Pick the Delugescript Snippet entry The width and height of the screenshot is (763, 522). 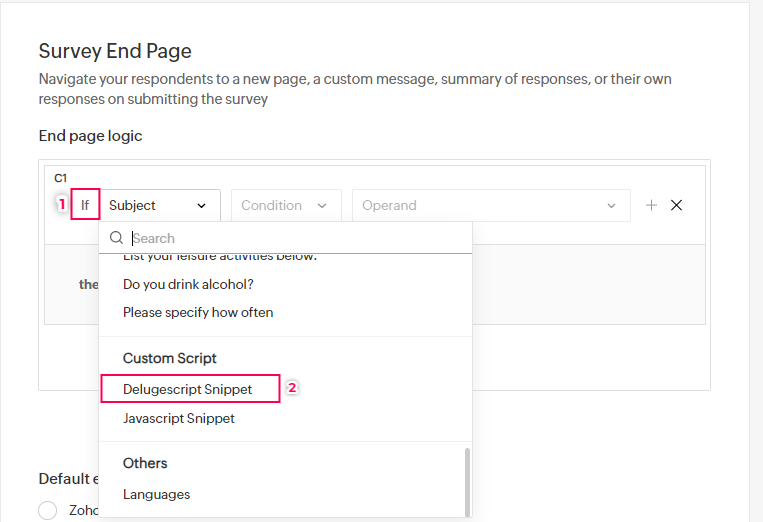(188, 388)
